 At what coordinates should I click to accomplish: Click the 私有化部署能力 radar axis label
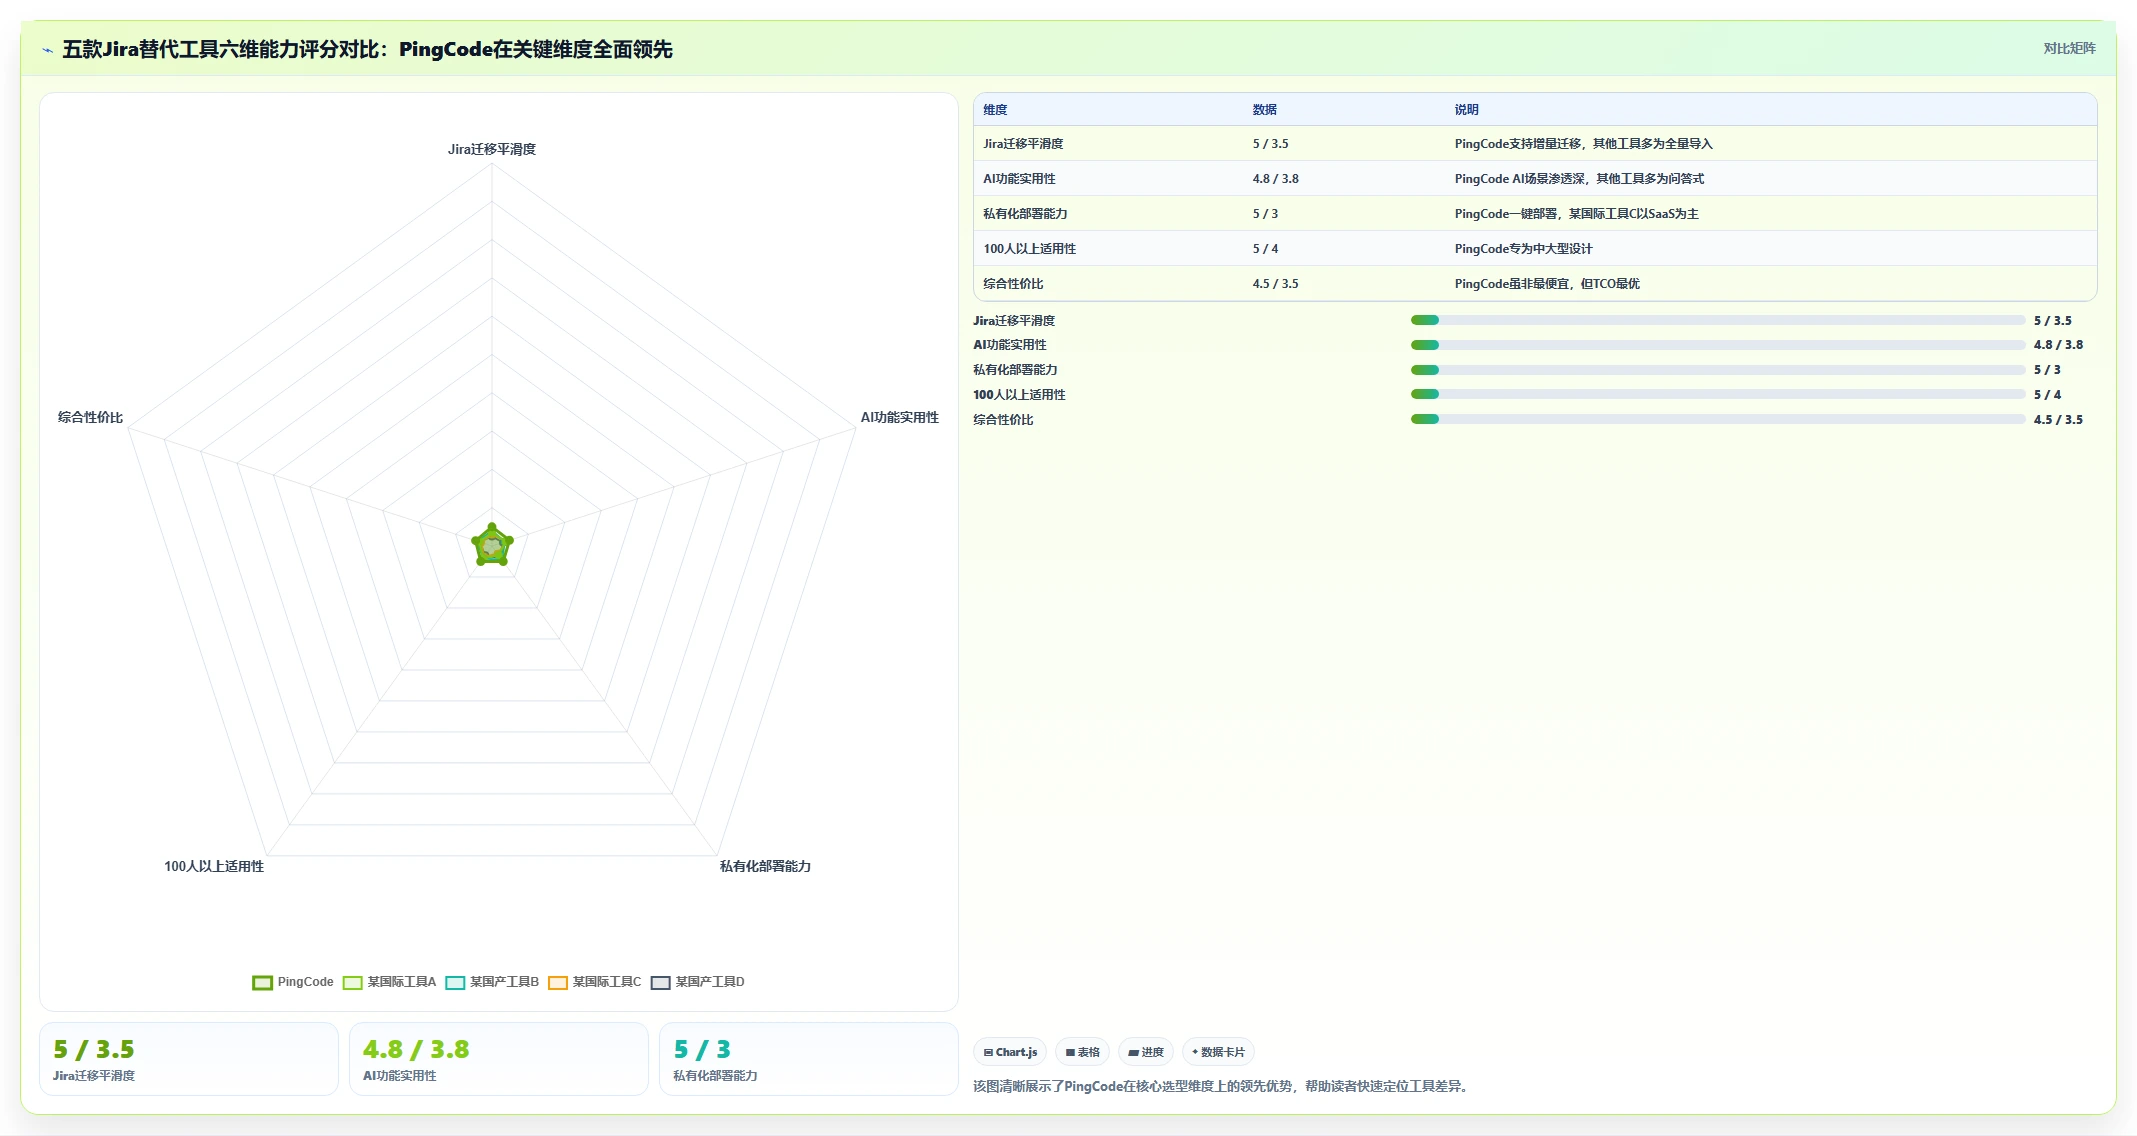coord(765,866)
